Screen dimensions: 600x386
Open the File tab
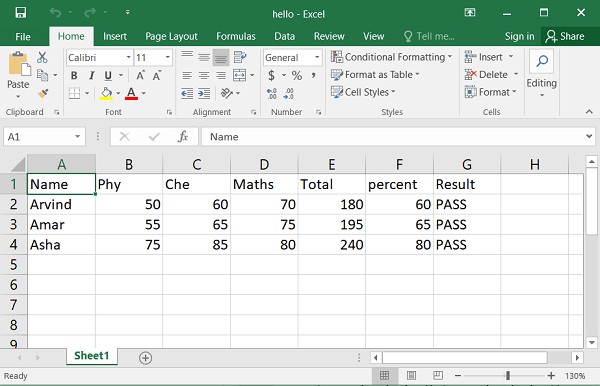[23, 37]
